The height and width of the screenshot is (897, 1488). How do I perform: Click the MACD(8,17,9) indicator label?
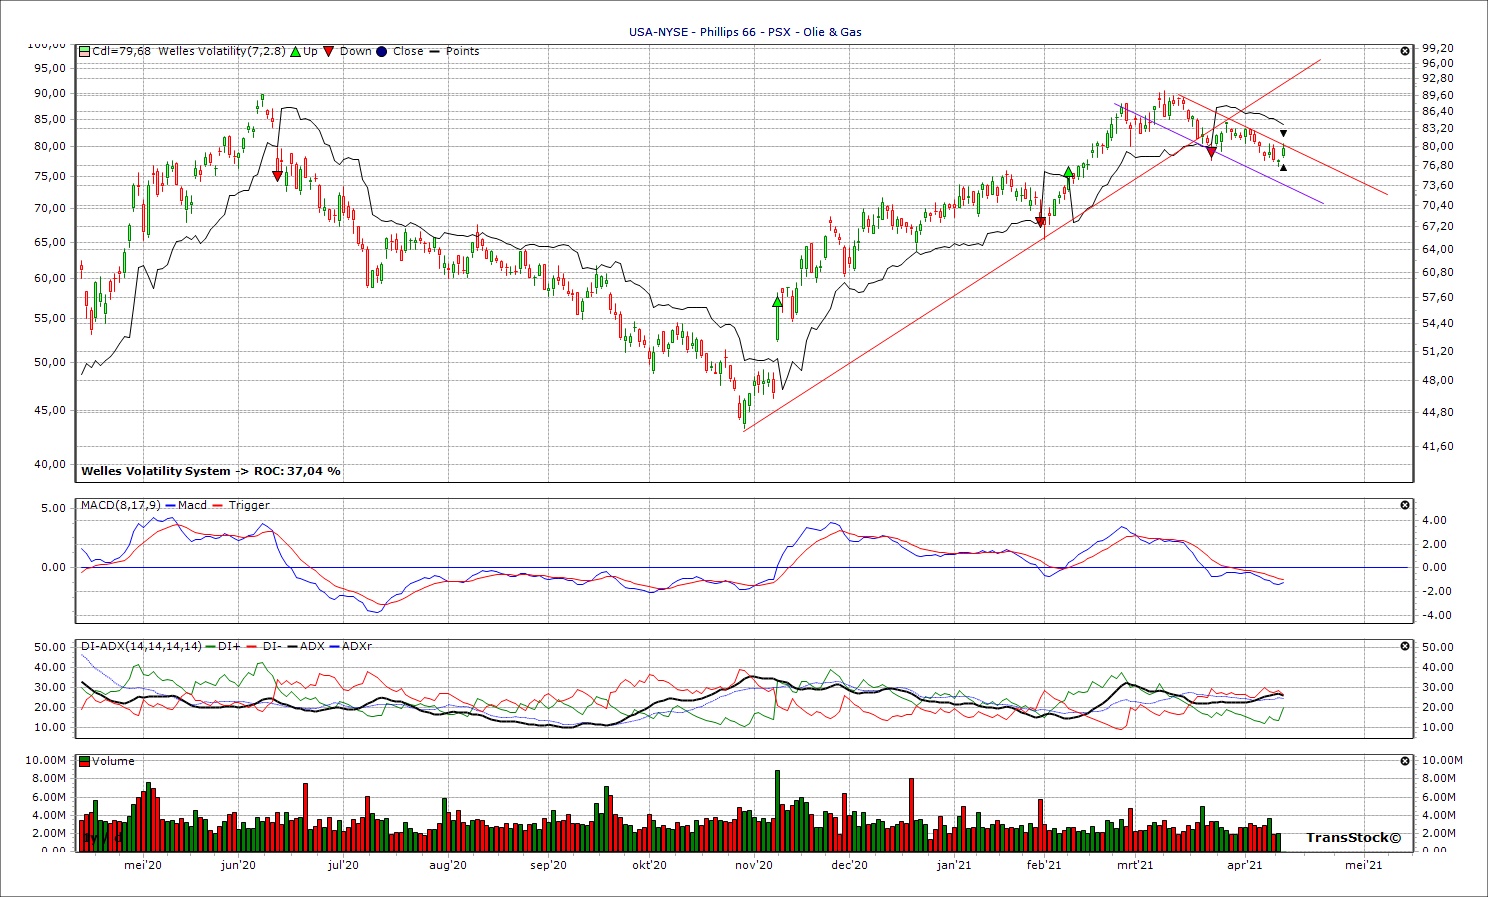[120, 505]
